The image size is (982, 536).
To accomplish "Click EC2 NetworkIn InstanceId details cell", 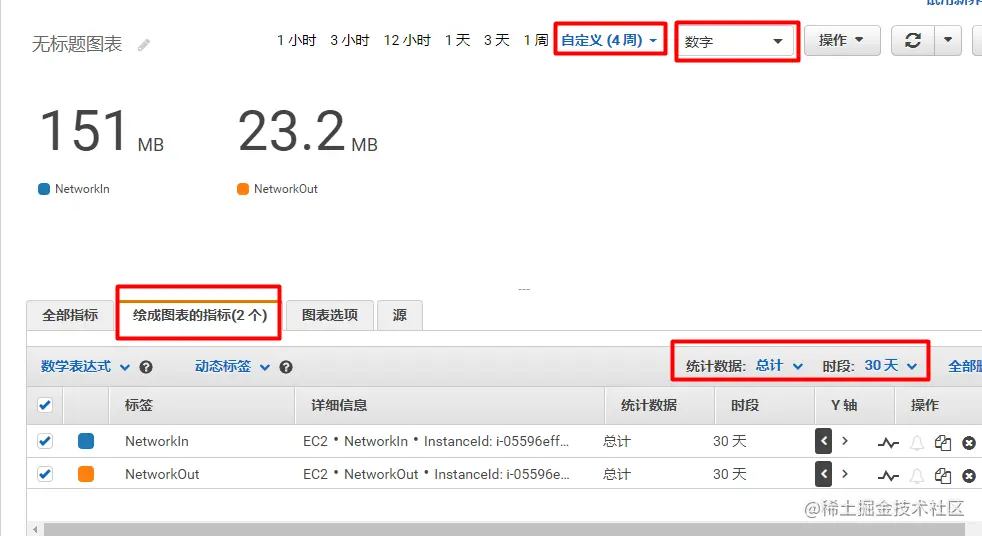I will 436,441.
